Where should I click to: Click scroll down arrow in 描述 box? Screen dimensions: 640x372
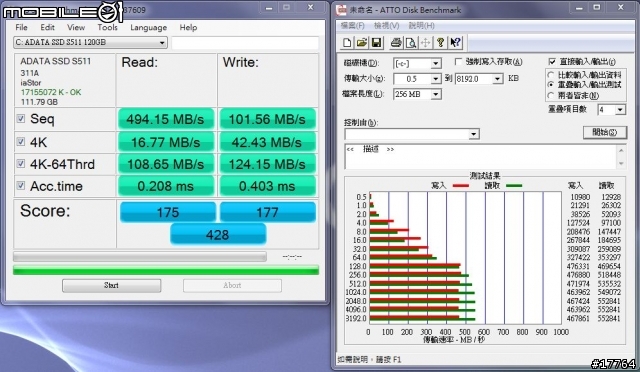point(621,163)
